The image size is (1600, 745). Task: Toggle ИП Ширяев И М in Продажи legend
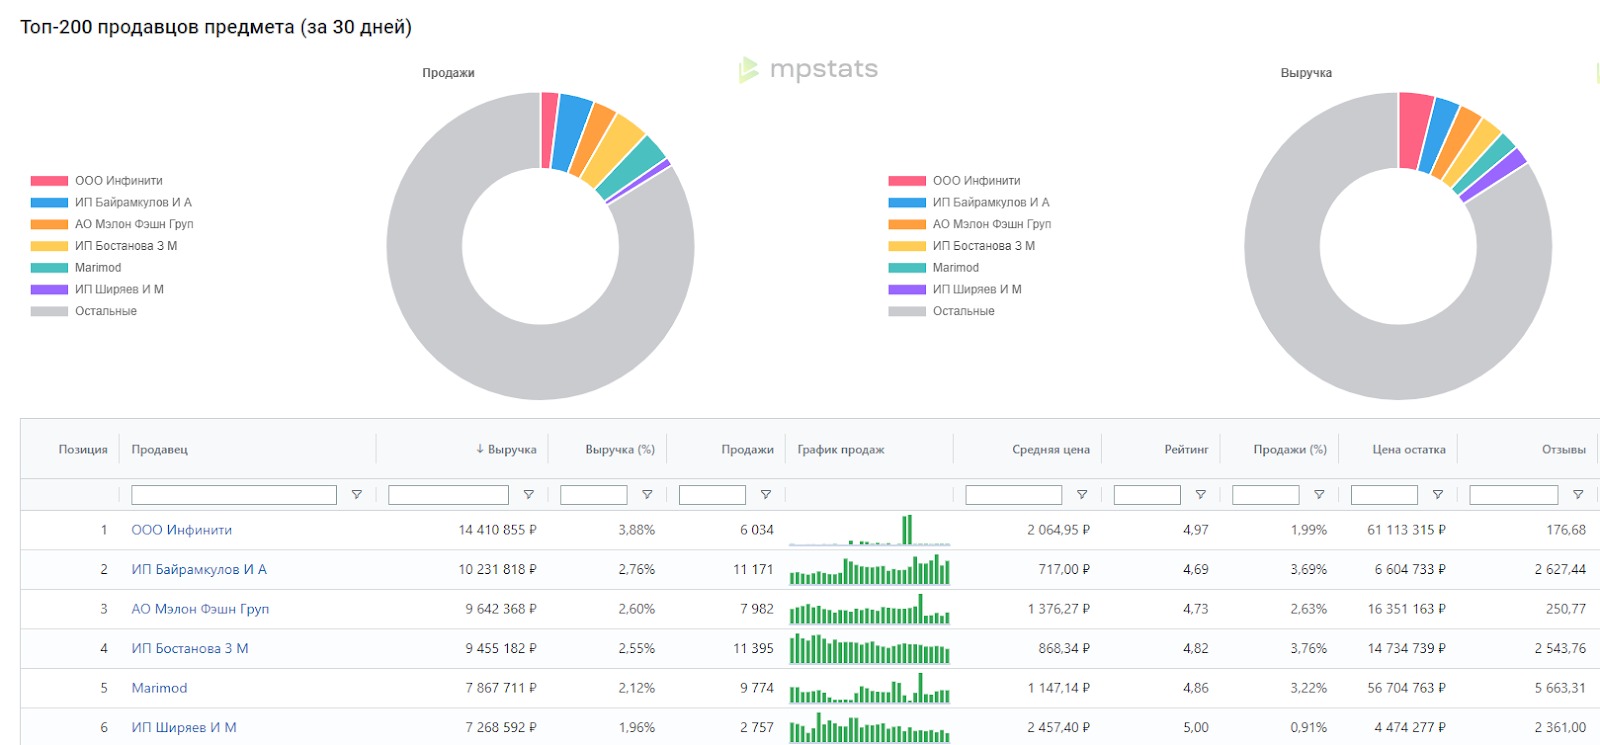[97, 289]
